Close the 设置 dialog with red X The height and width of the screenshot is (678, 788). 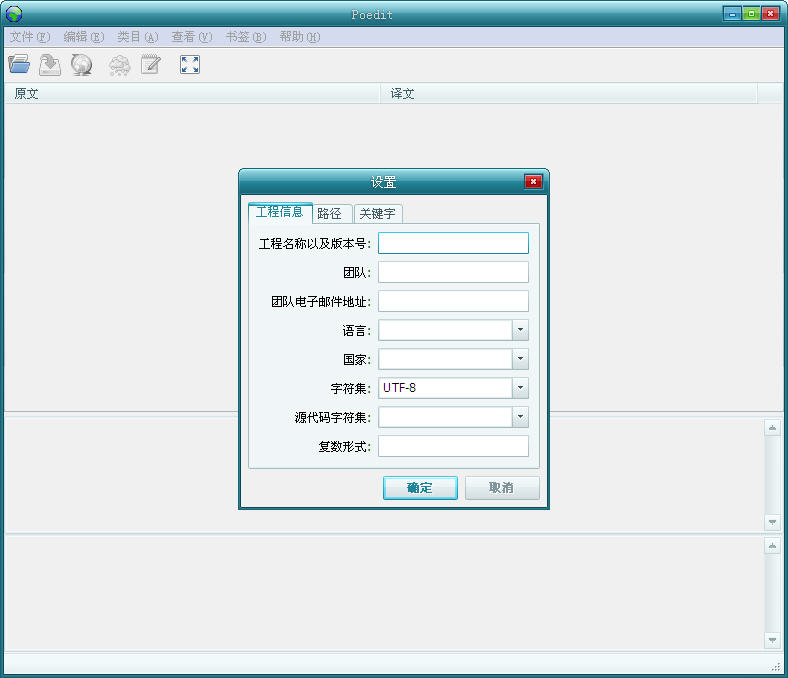coord(533,181)
